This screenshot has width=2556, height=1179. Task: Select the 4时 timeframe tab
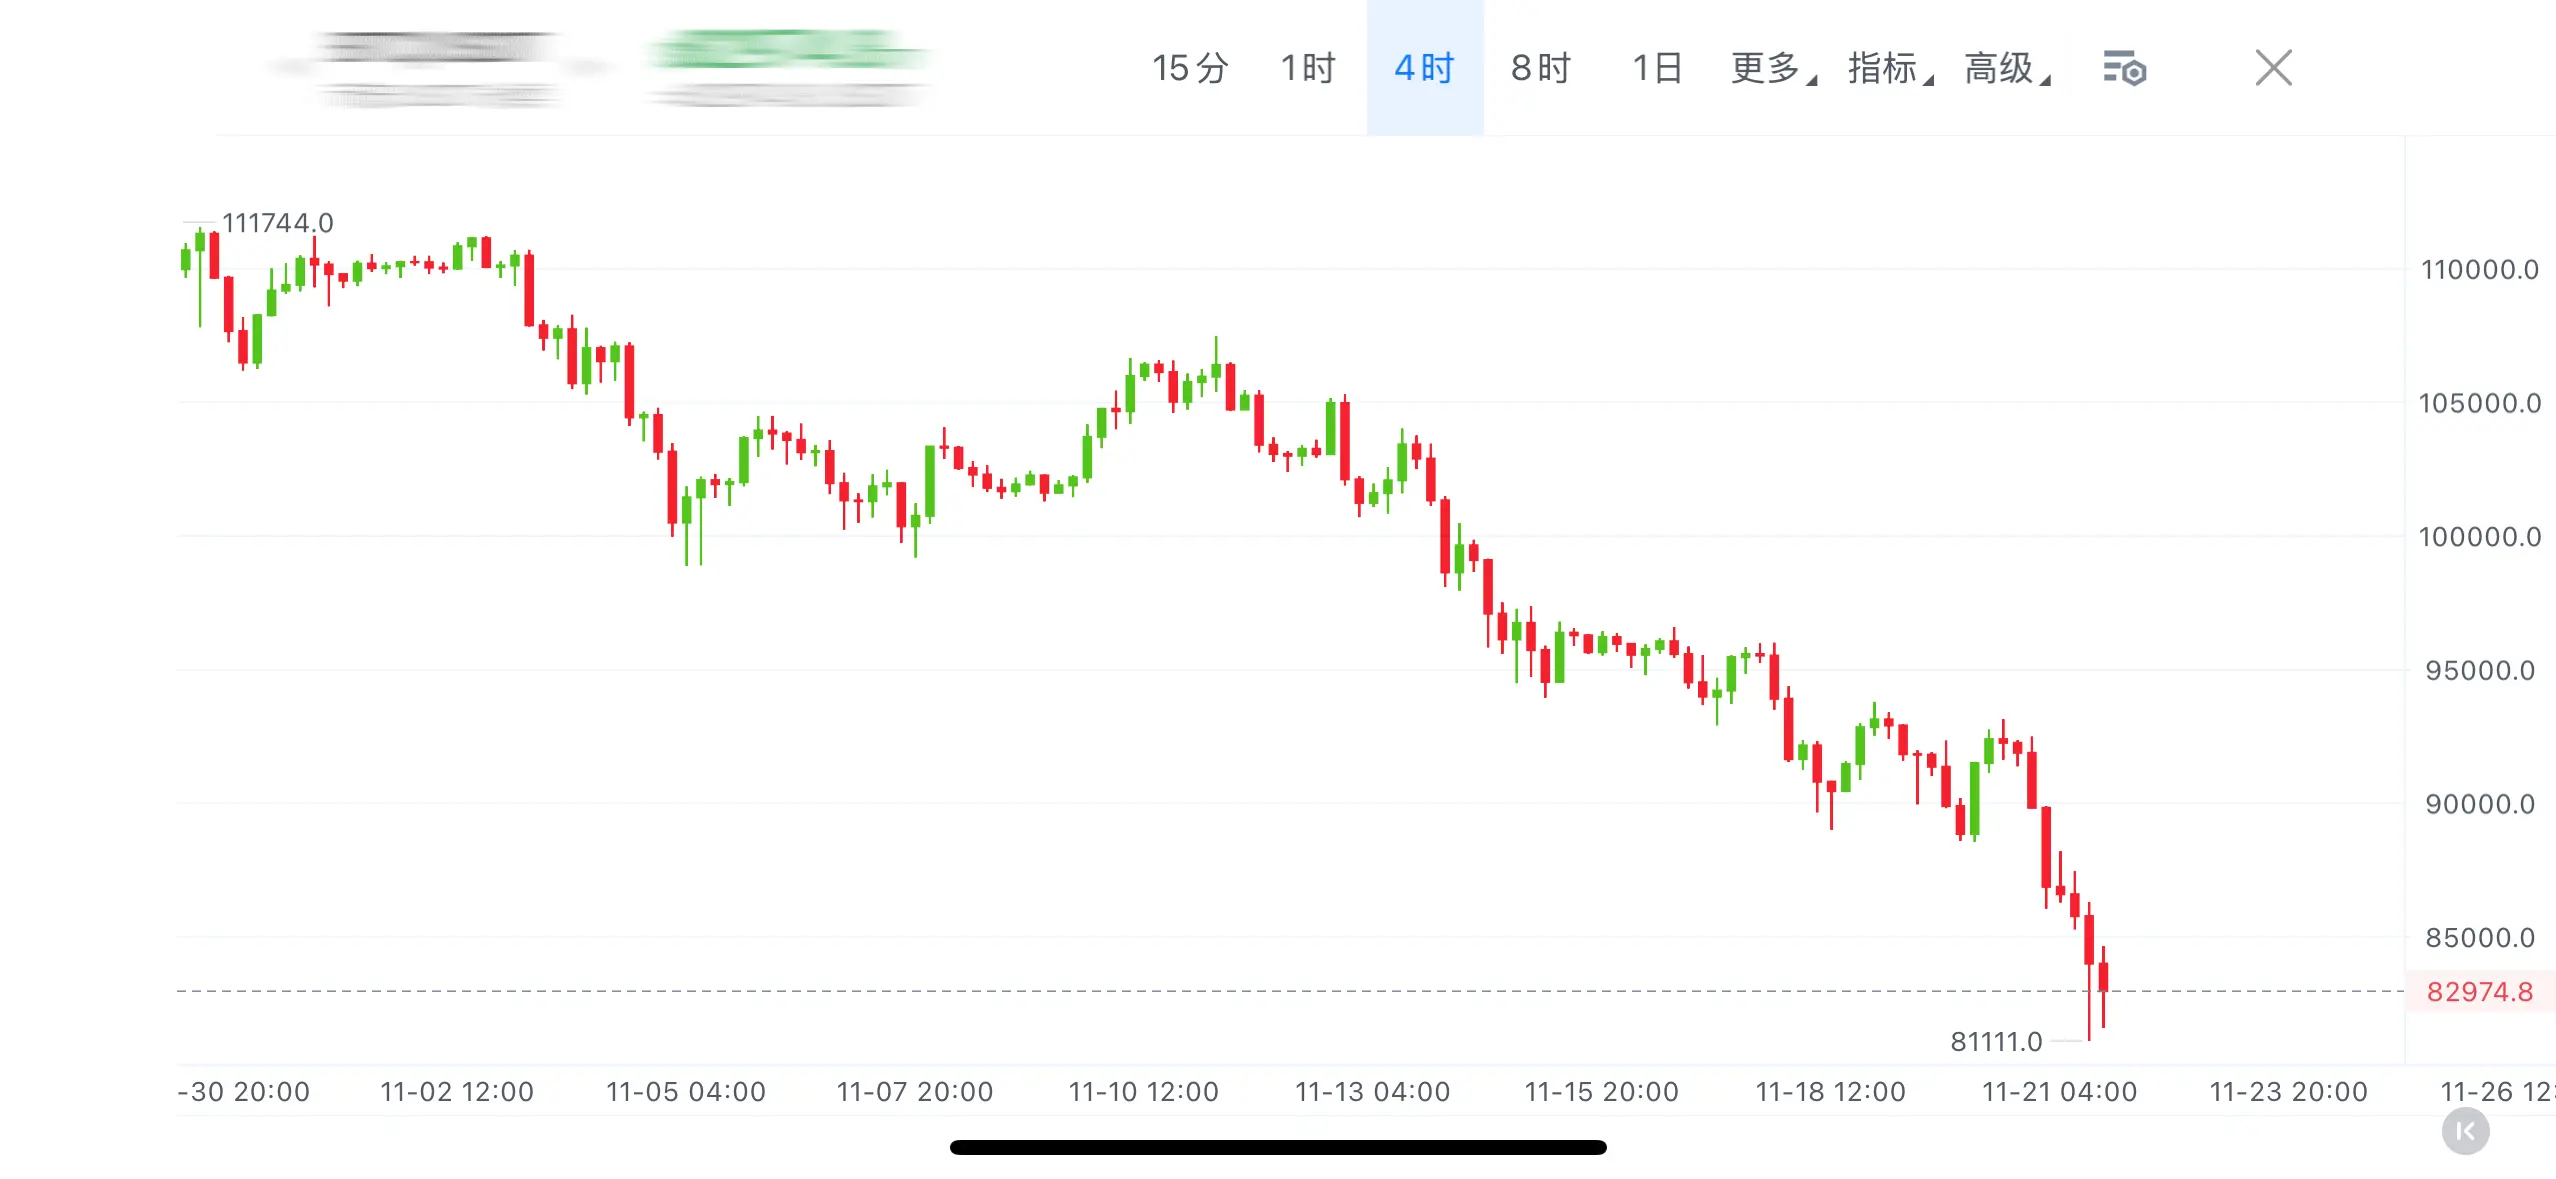(1424, 68)
